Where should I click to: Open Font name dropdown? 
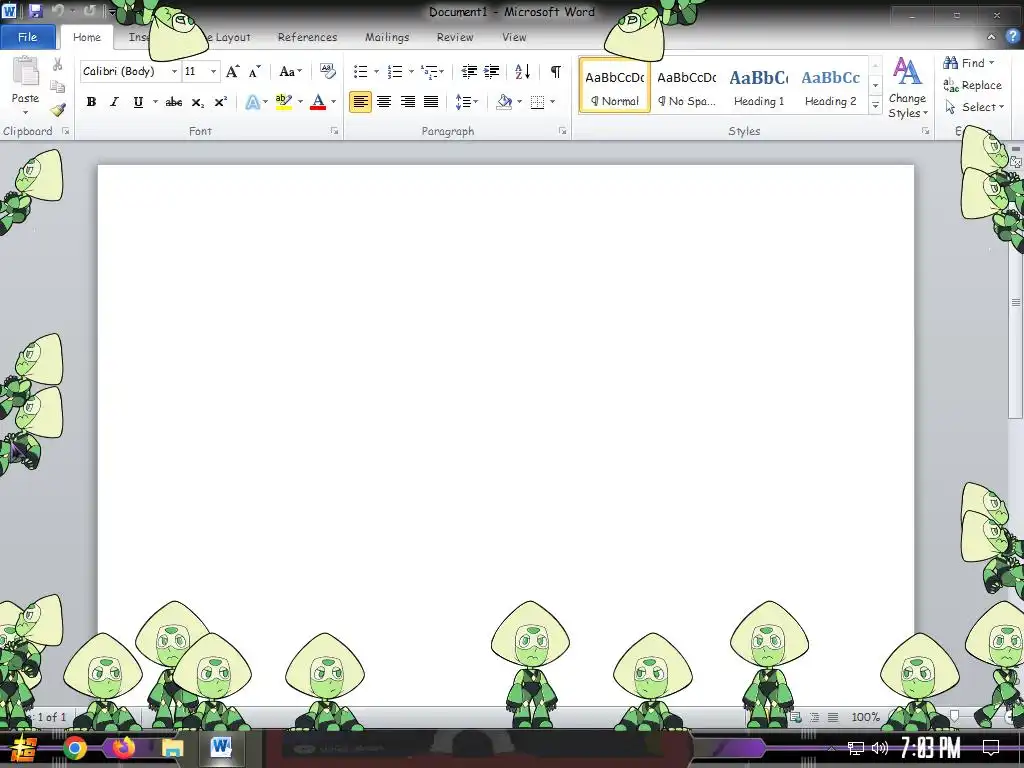(x=174, y=71)
